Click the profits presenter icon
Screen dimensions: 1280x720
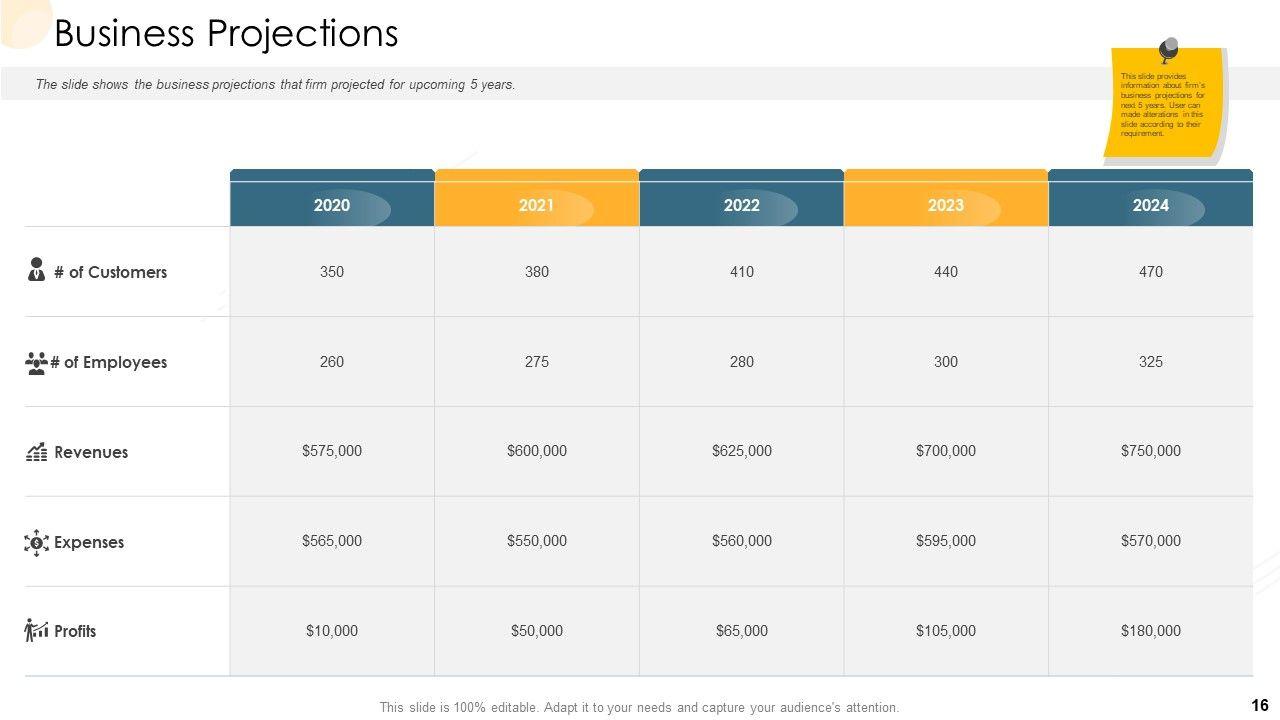tap(36, 630)
